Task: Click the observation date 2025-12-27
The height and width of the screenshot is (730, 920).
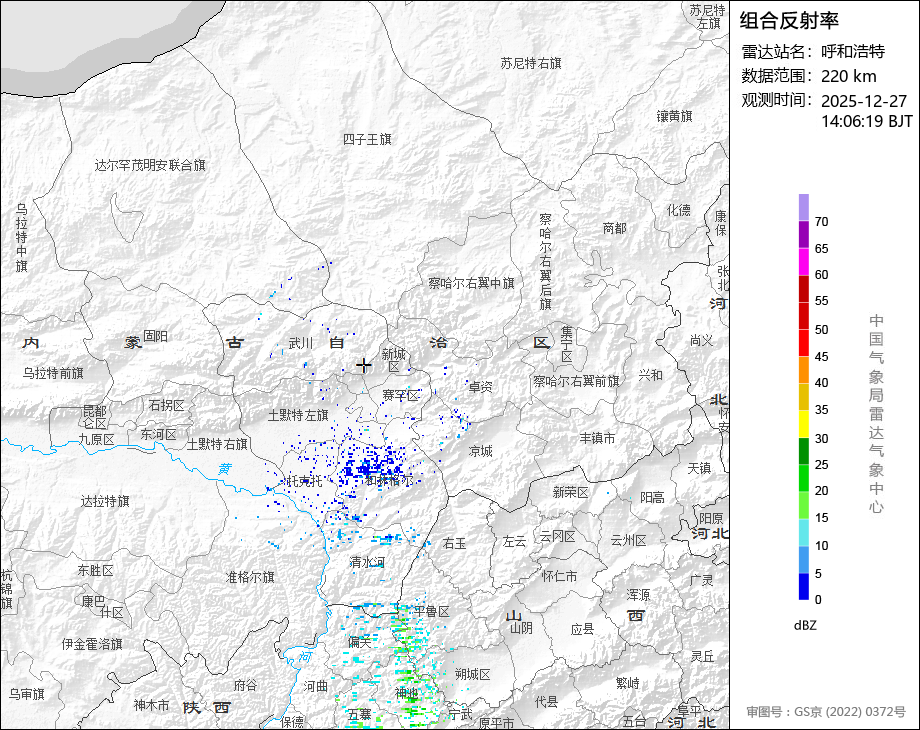Action: pos(864,101)
